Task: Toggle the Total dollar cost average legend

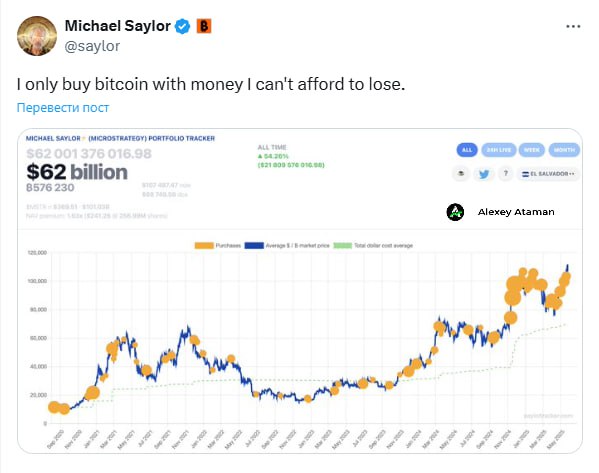Action: 373,245
